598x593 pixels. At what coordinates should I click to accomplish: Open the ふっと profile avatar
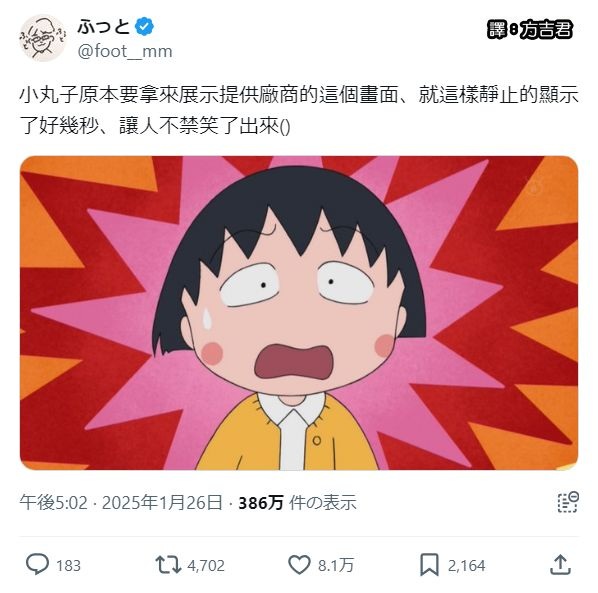point(43,38)
